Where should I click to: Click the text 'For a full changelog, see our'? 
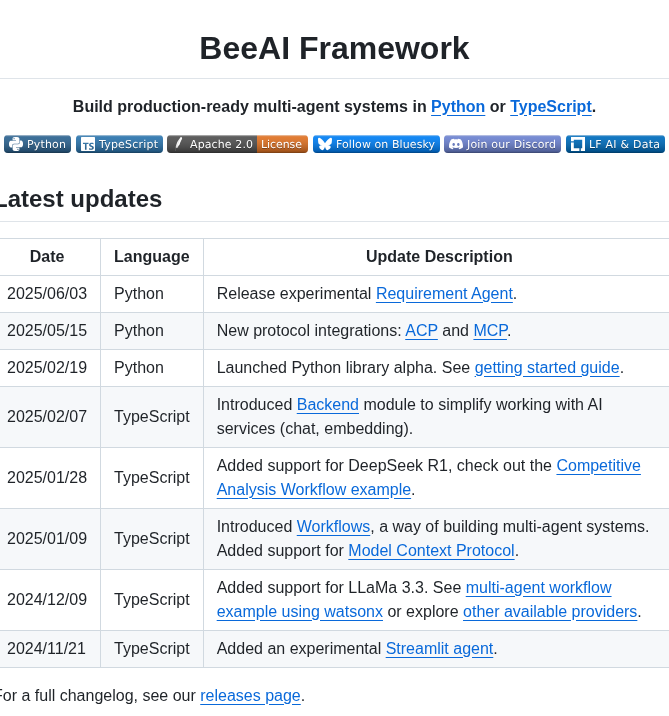97,696
